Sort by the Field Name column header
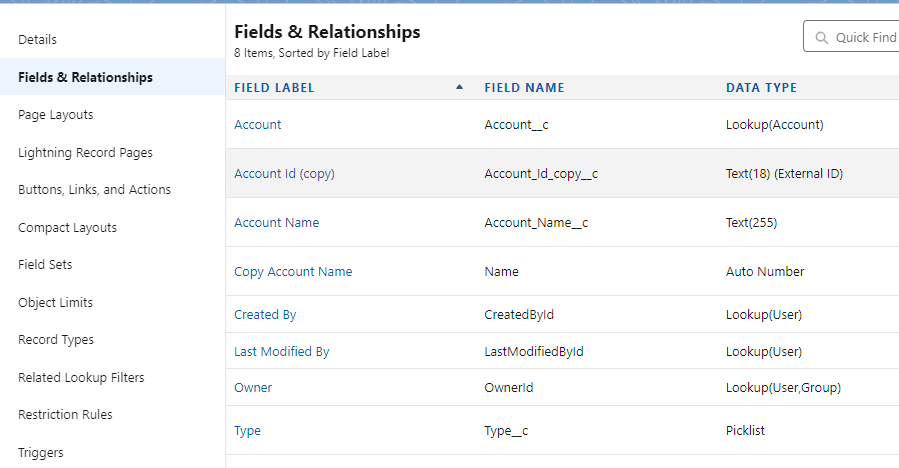899x468 pixels. coord(524,88)
